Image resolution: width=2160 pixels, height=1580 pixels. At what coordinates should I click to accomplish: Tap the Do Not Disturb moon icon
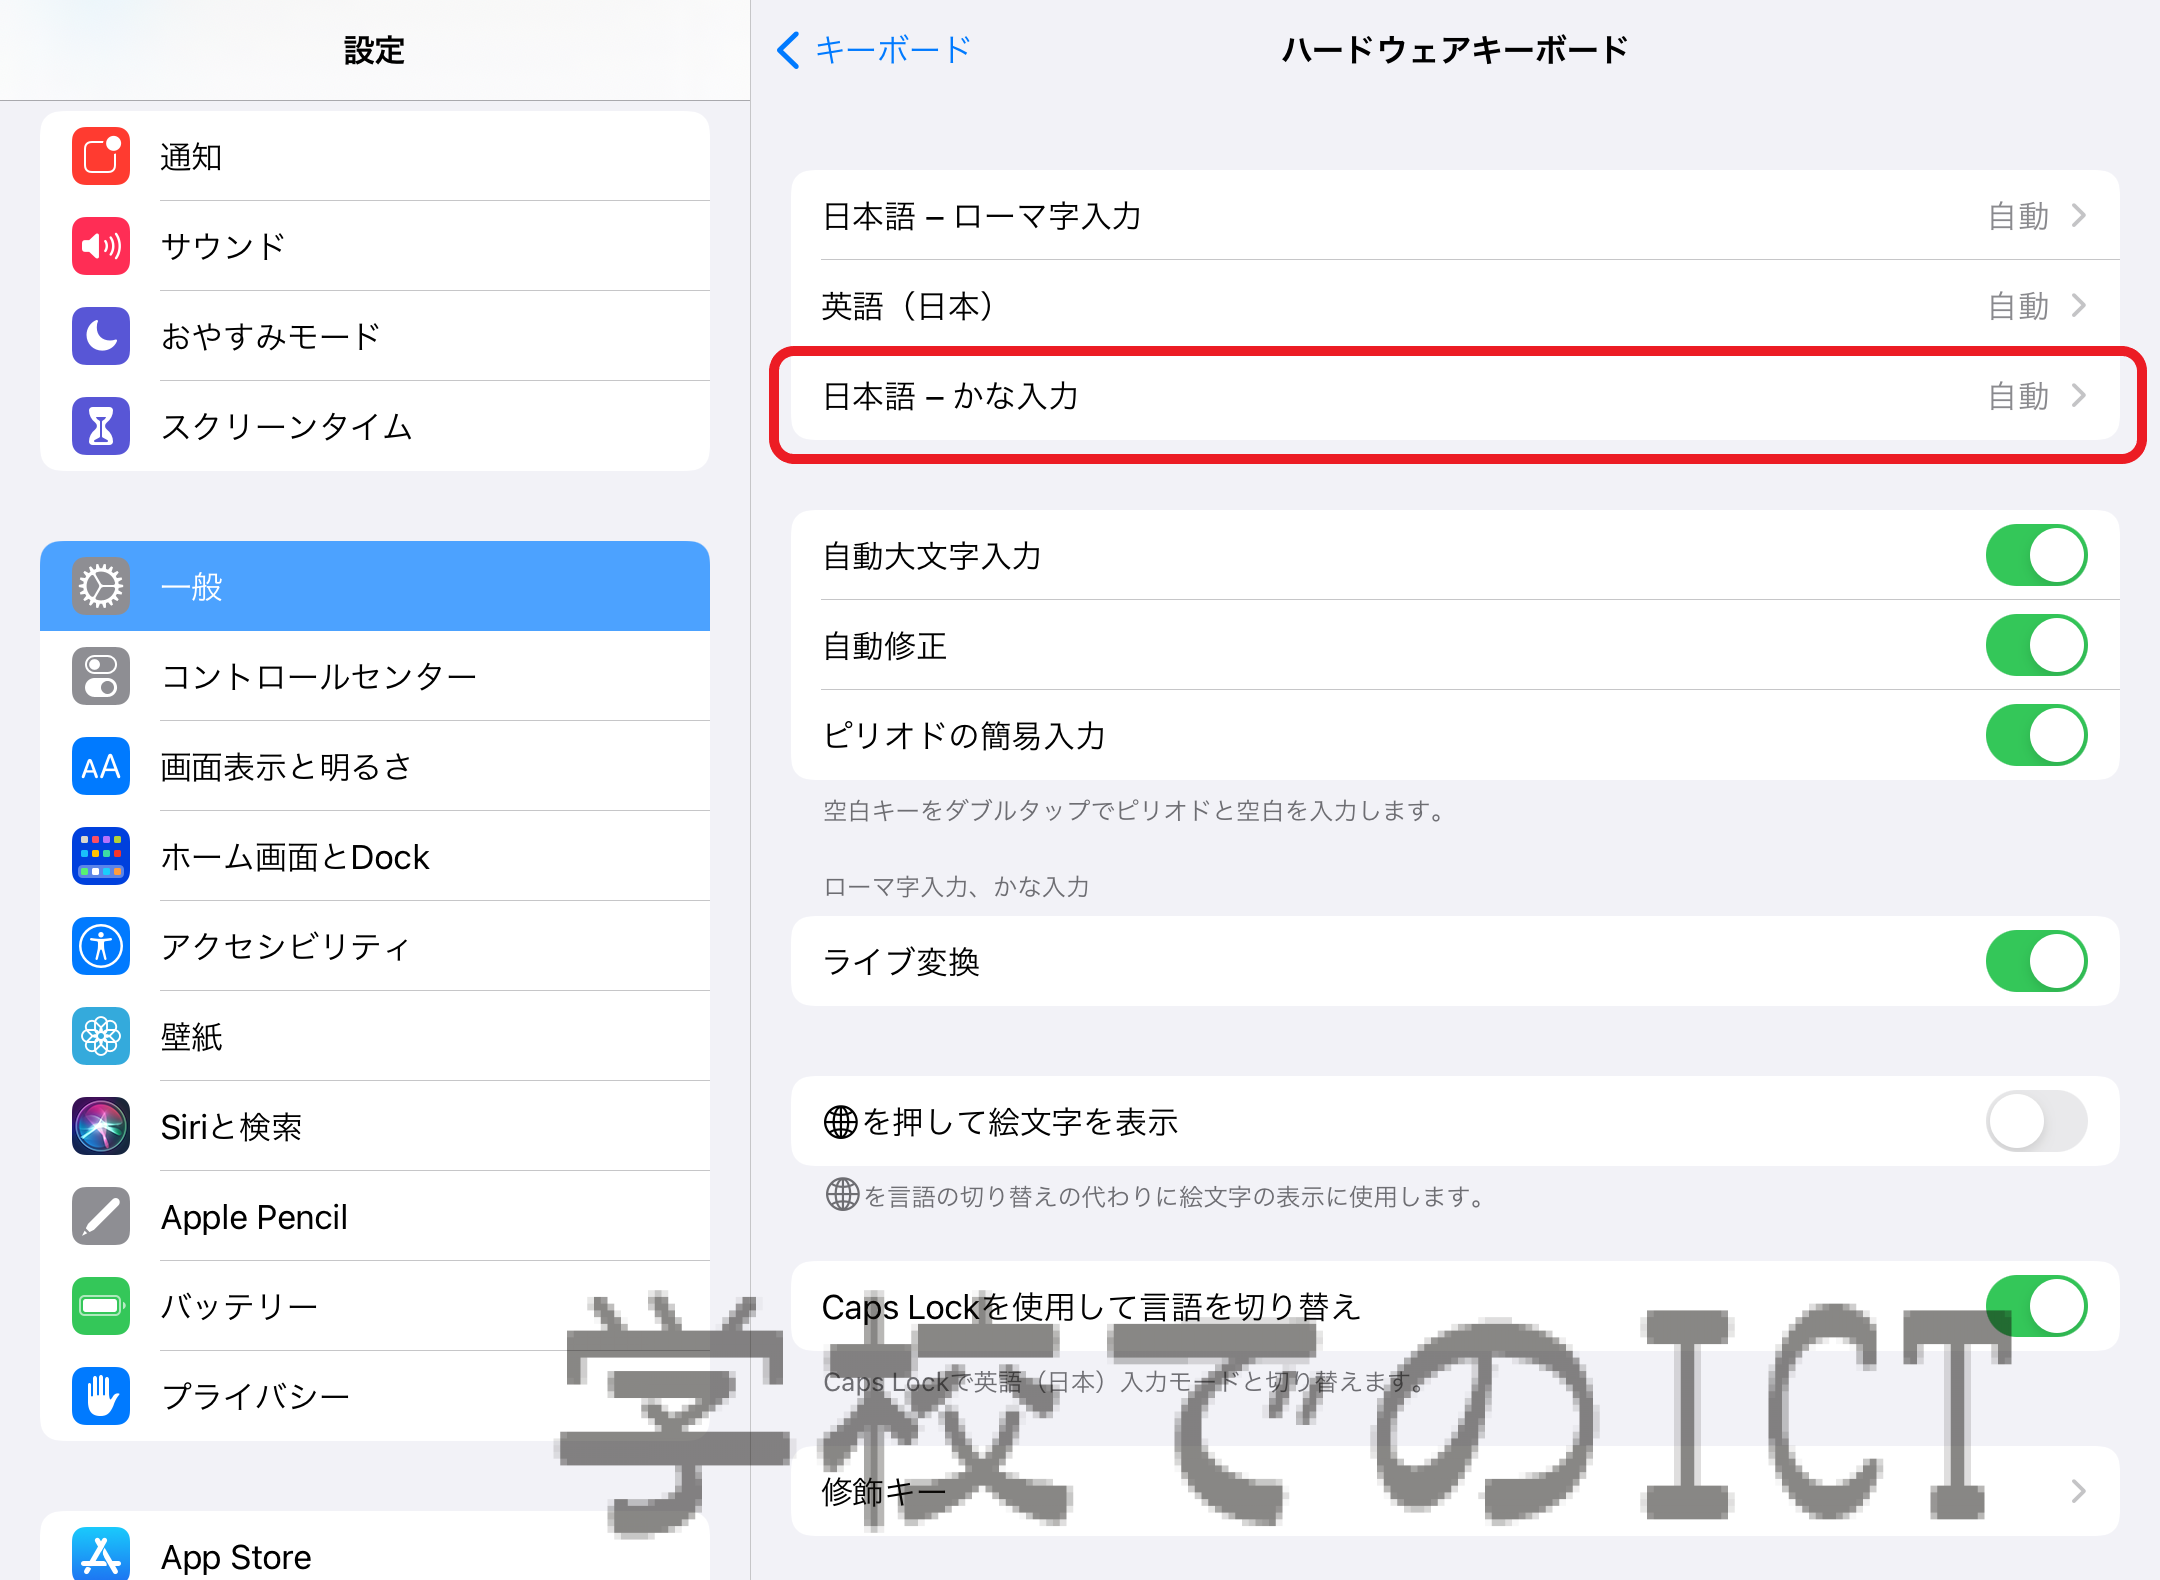(101, 336)
